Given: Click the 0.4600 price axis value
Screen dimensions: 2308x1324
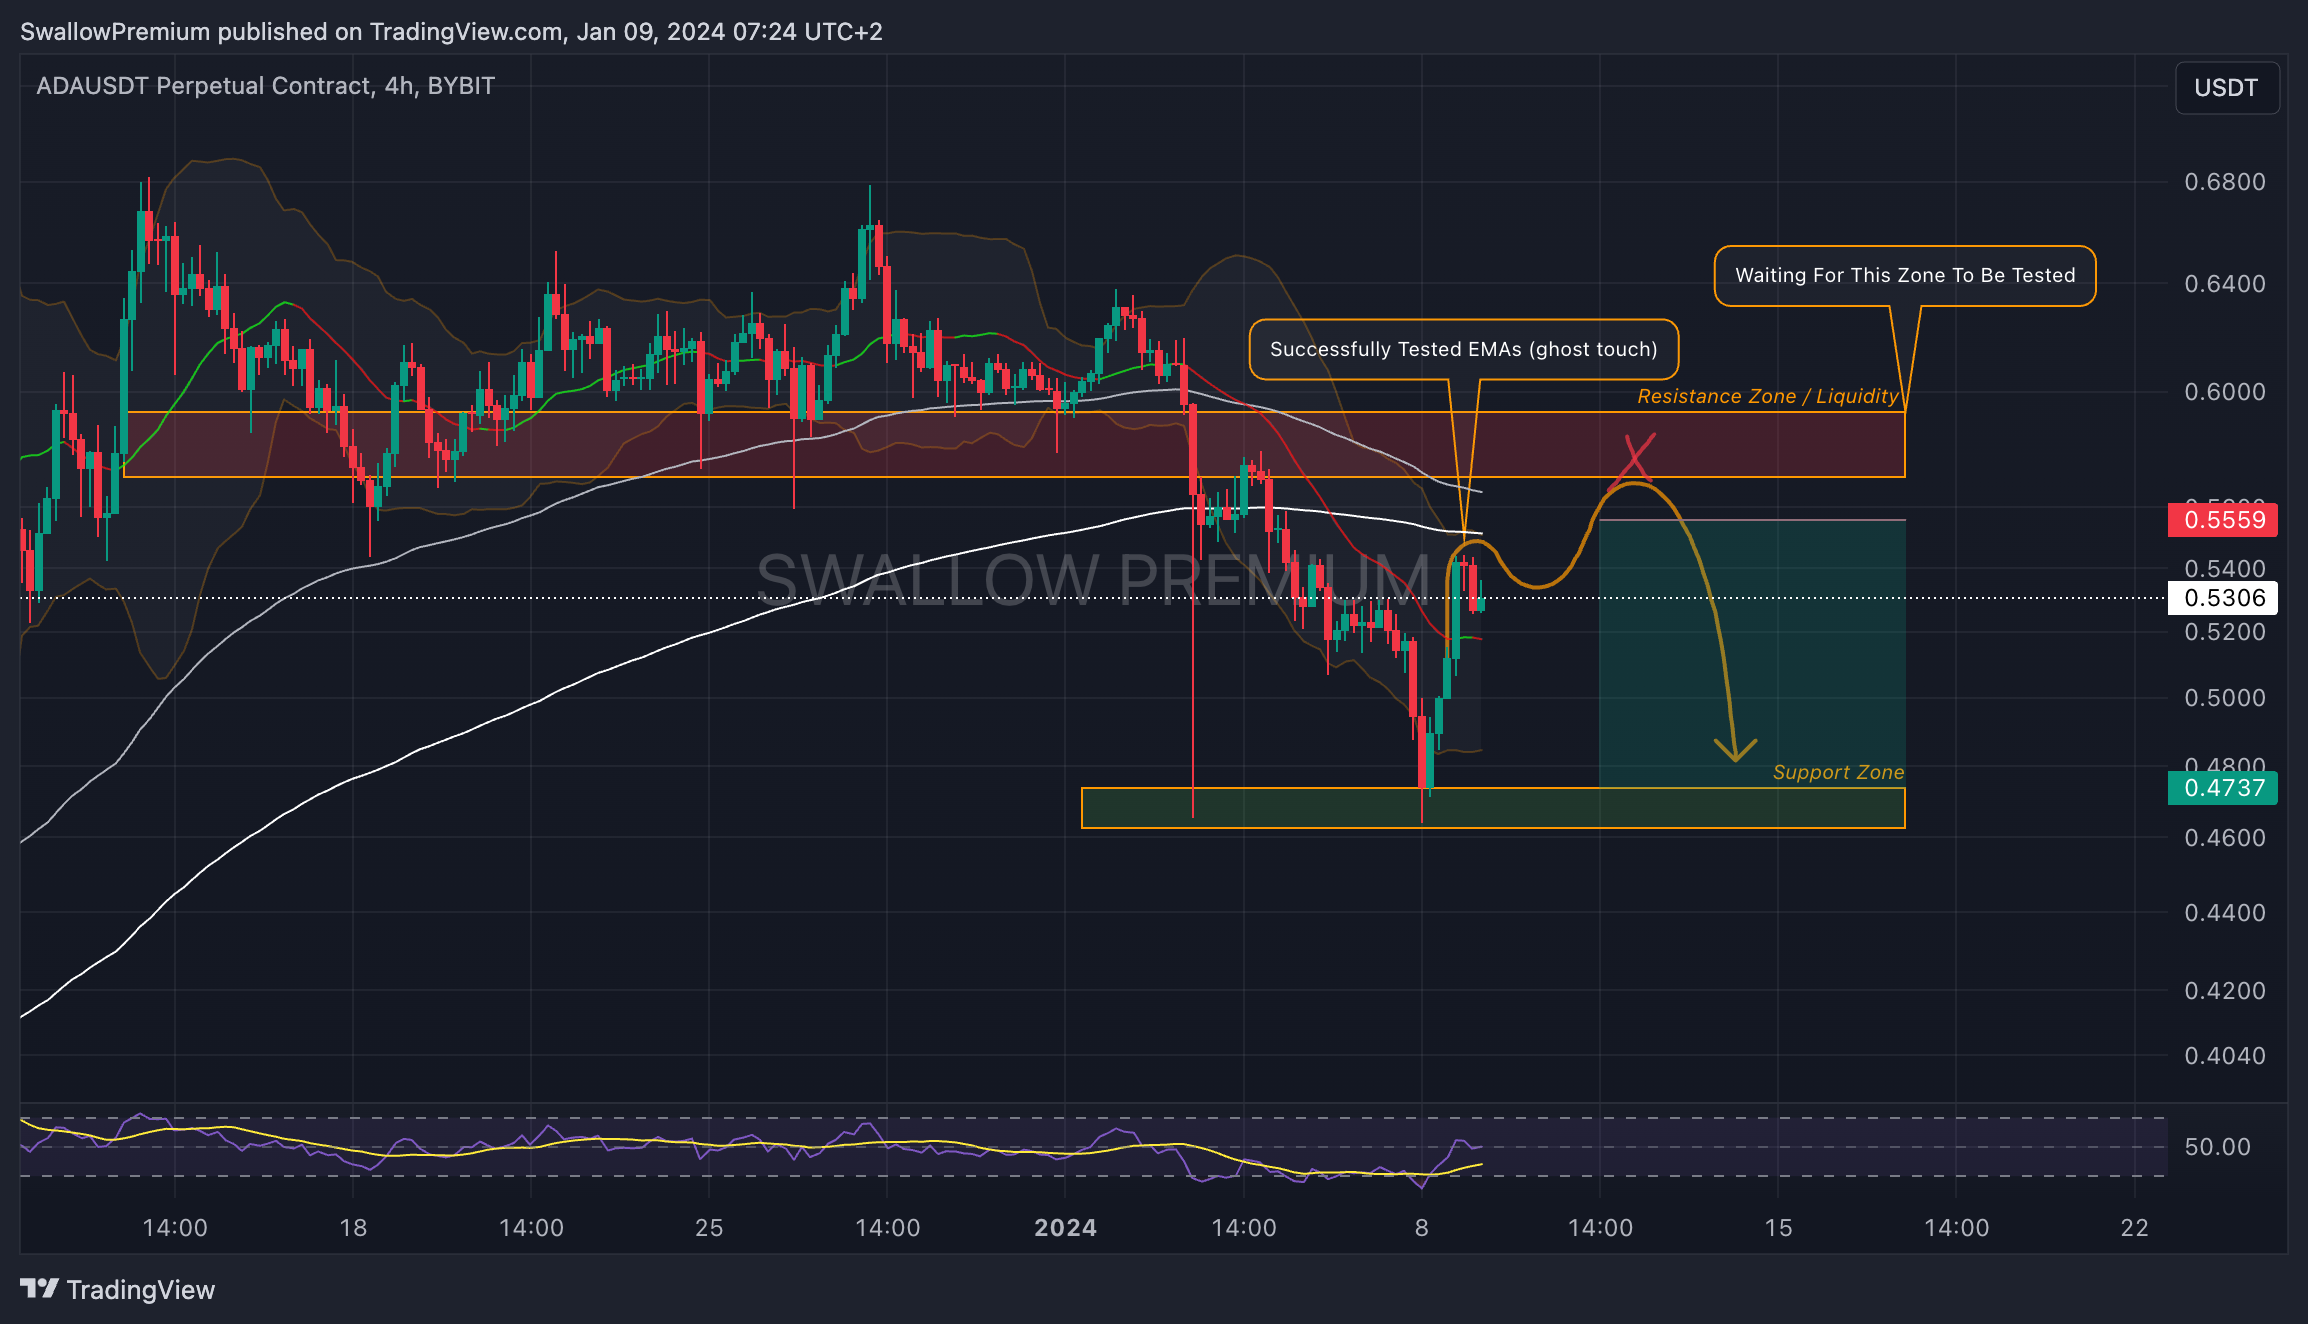Looking at the screenshot, I should point(2225,838).
